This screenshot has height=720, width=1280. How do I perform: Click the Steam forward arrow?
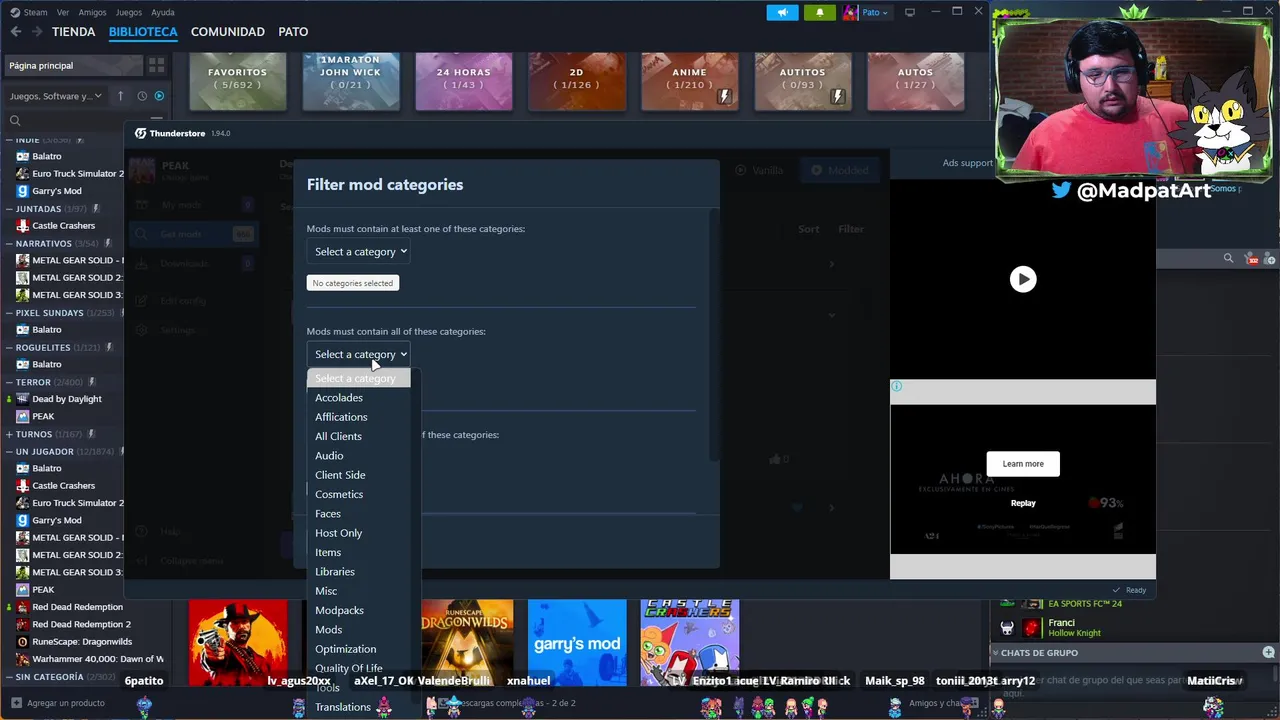(36, 32)
